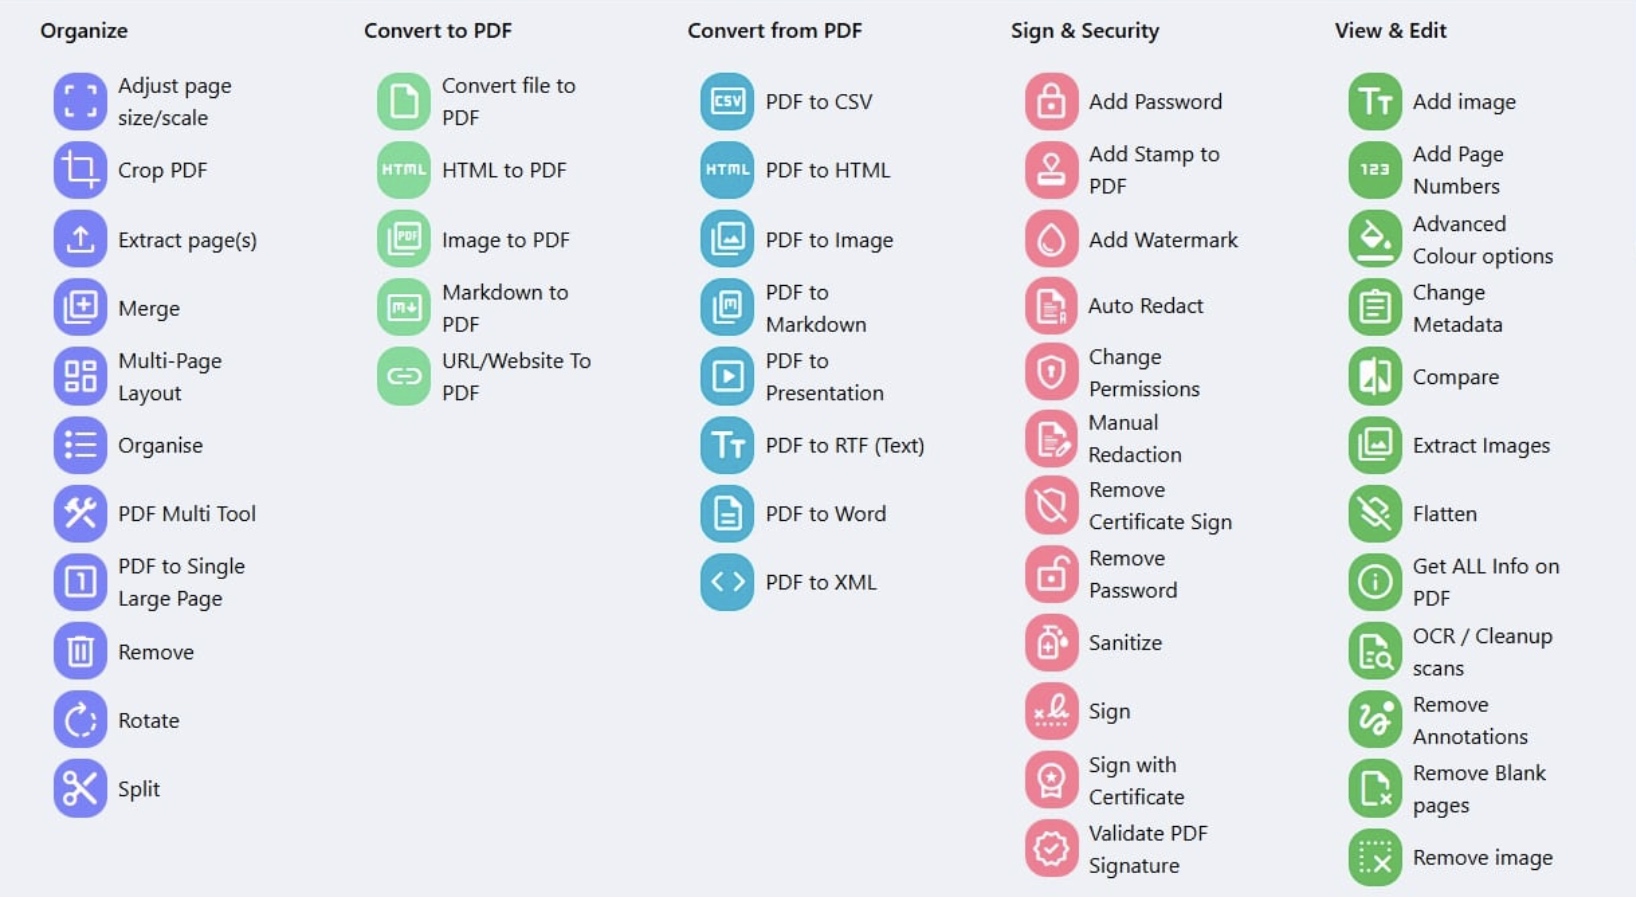
Task: Open the PDF to Word link
Action: [x=826, y=514]
